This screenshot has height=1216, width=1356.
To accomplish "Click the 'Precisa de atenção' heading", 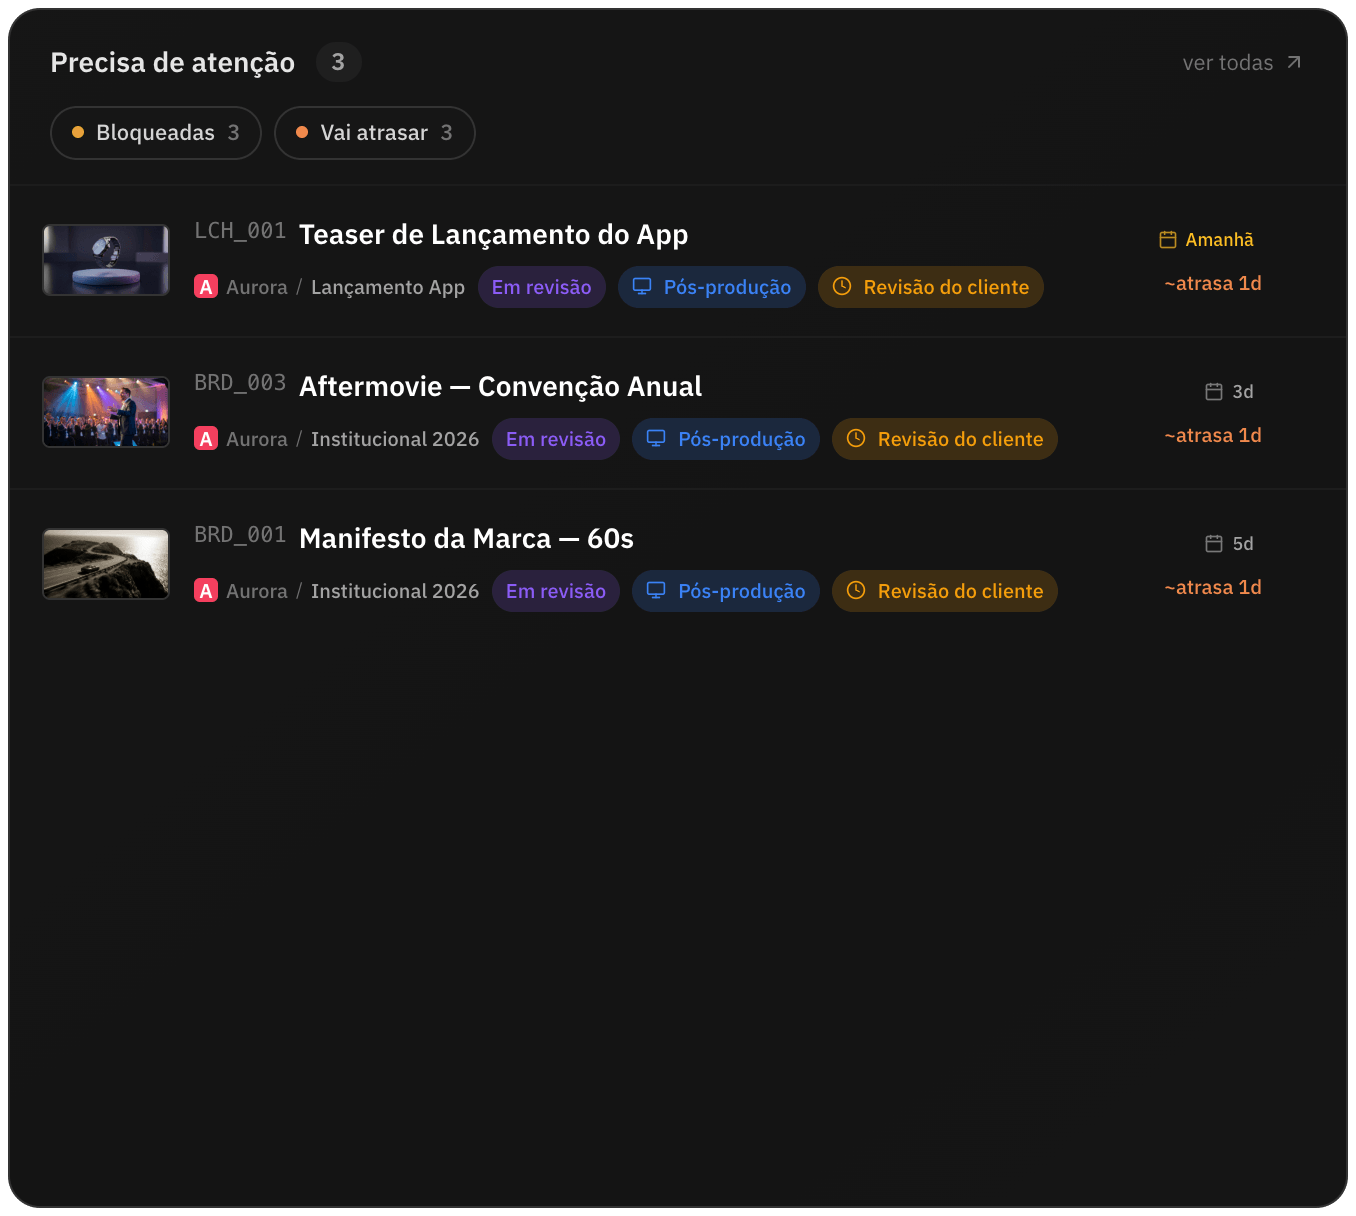I will (x=173, y=63).
